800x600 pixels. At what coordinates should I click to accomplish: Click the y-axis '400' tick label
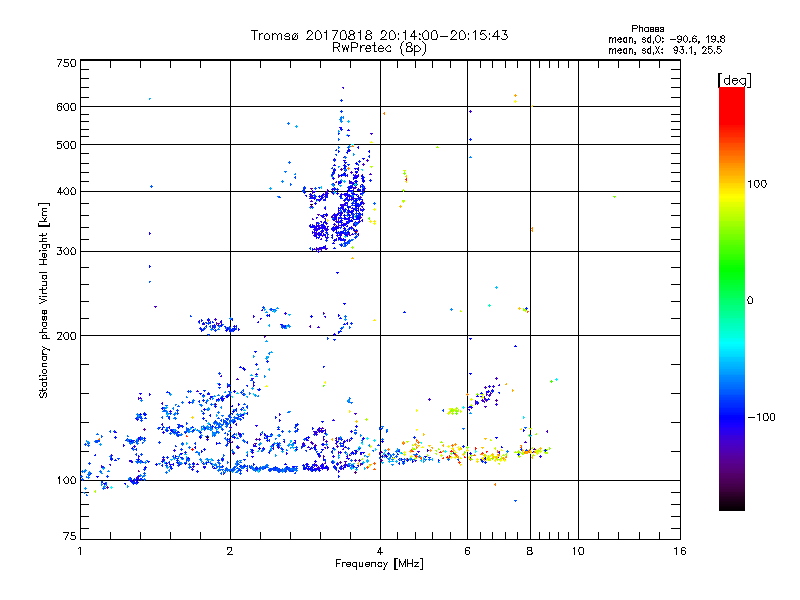[x=66, y=192]
